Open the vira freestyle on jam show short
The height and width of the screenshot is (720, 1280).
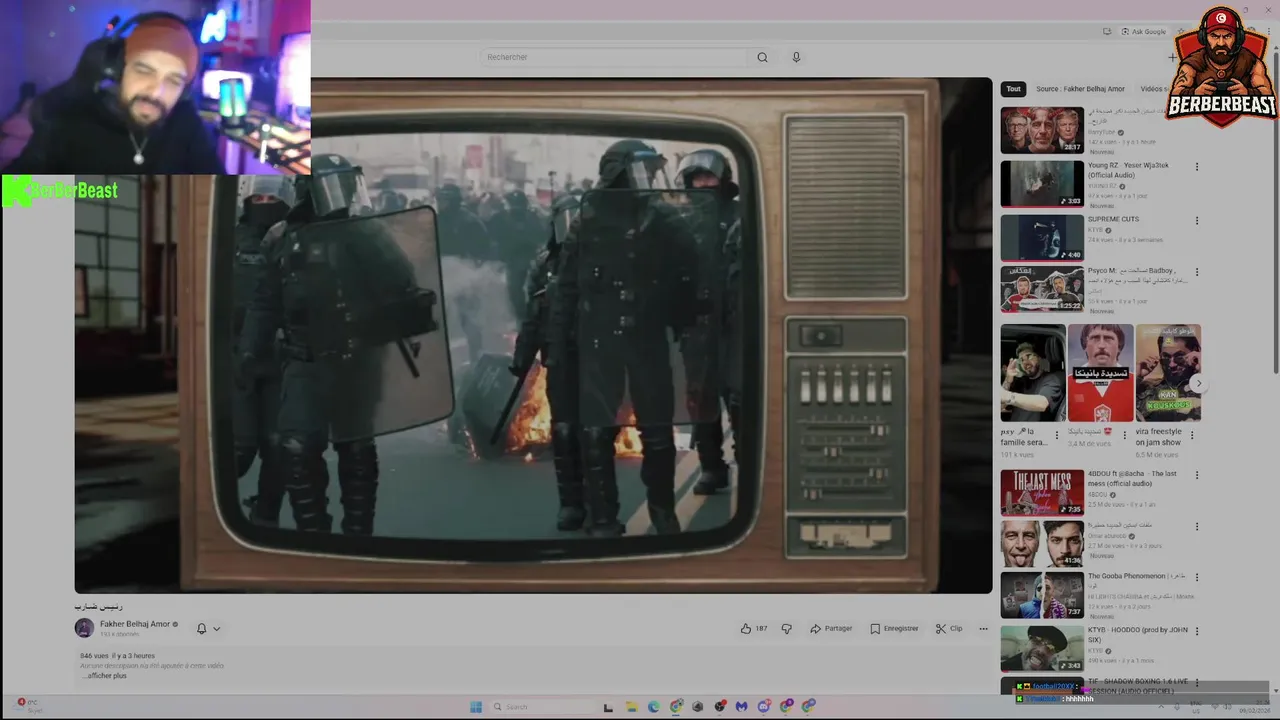point(1168,372)
